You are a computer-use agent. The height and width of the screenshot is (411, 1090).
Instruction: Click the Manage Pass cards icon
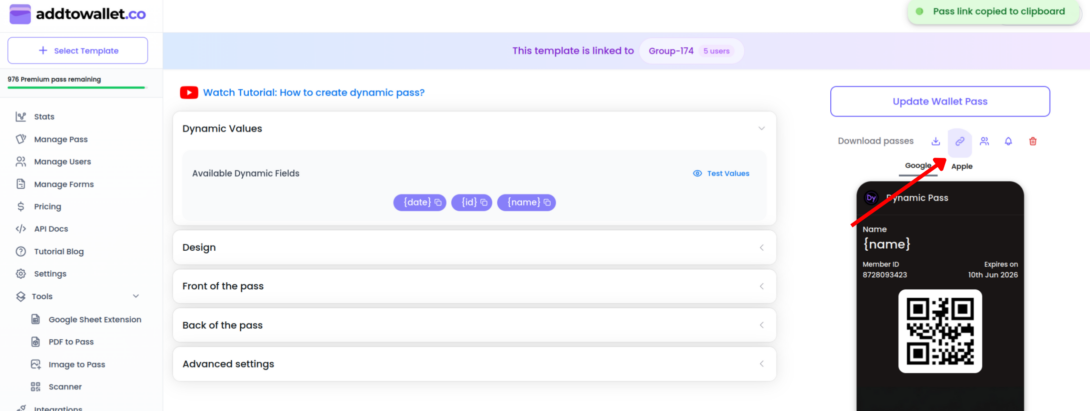pyautogui.click(x=21, y=139)
